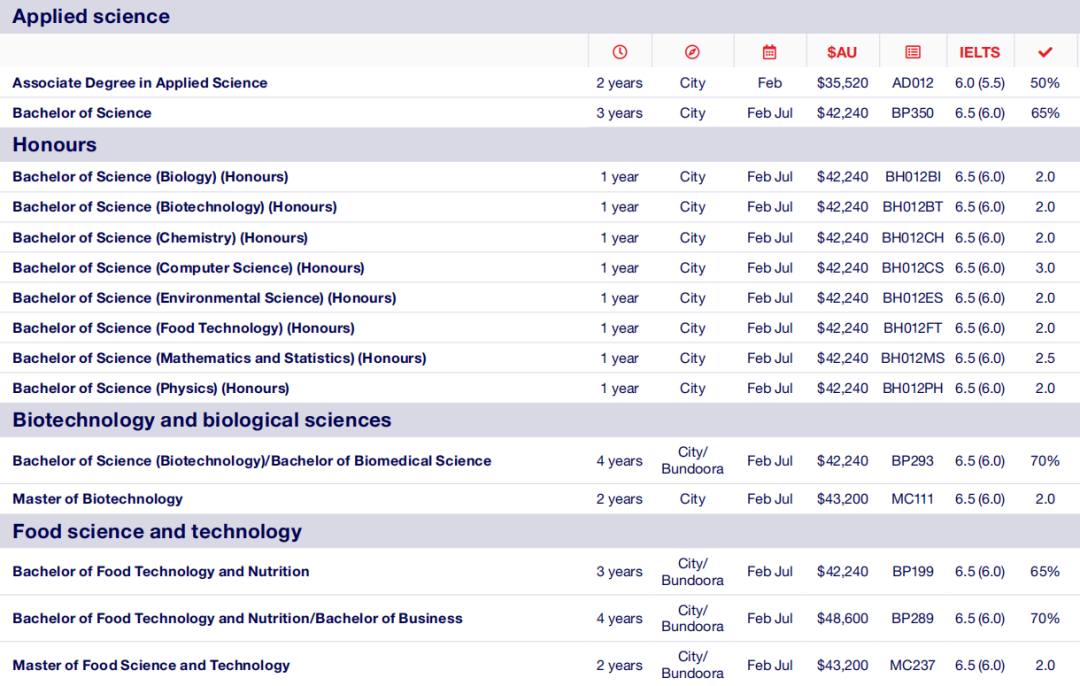The height and width of the screenshot is (686, 1080).
Task: Open Bachelor of Science (Biotechnology) (Honours)
Action: pyautogui.click(x=174, y=207)
